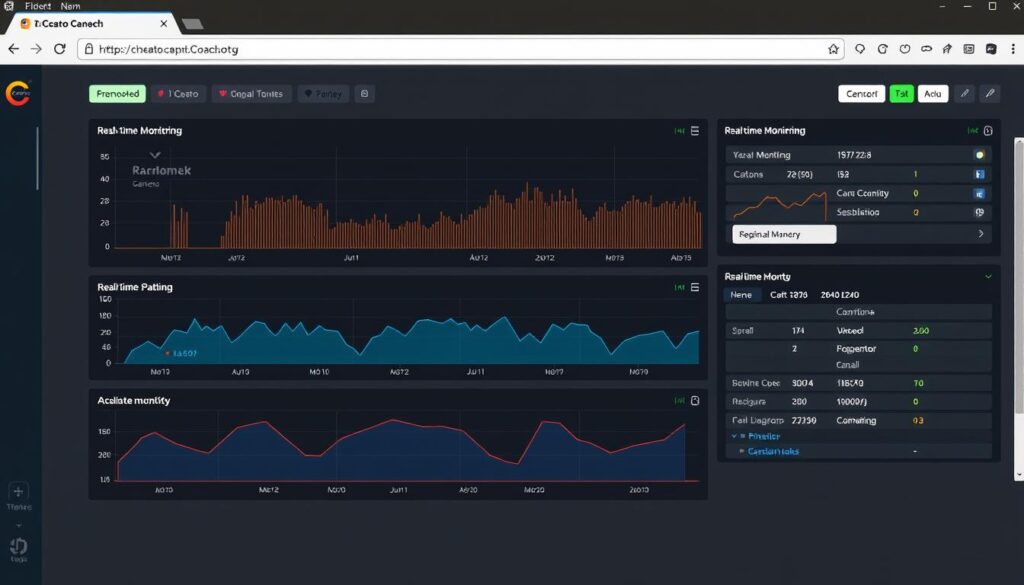This screenshot has height=585, width=1024.
Task: Open the Nem menu in title bar
Action: click(71, 6)
